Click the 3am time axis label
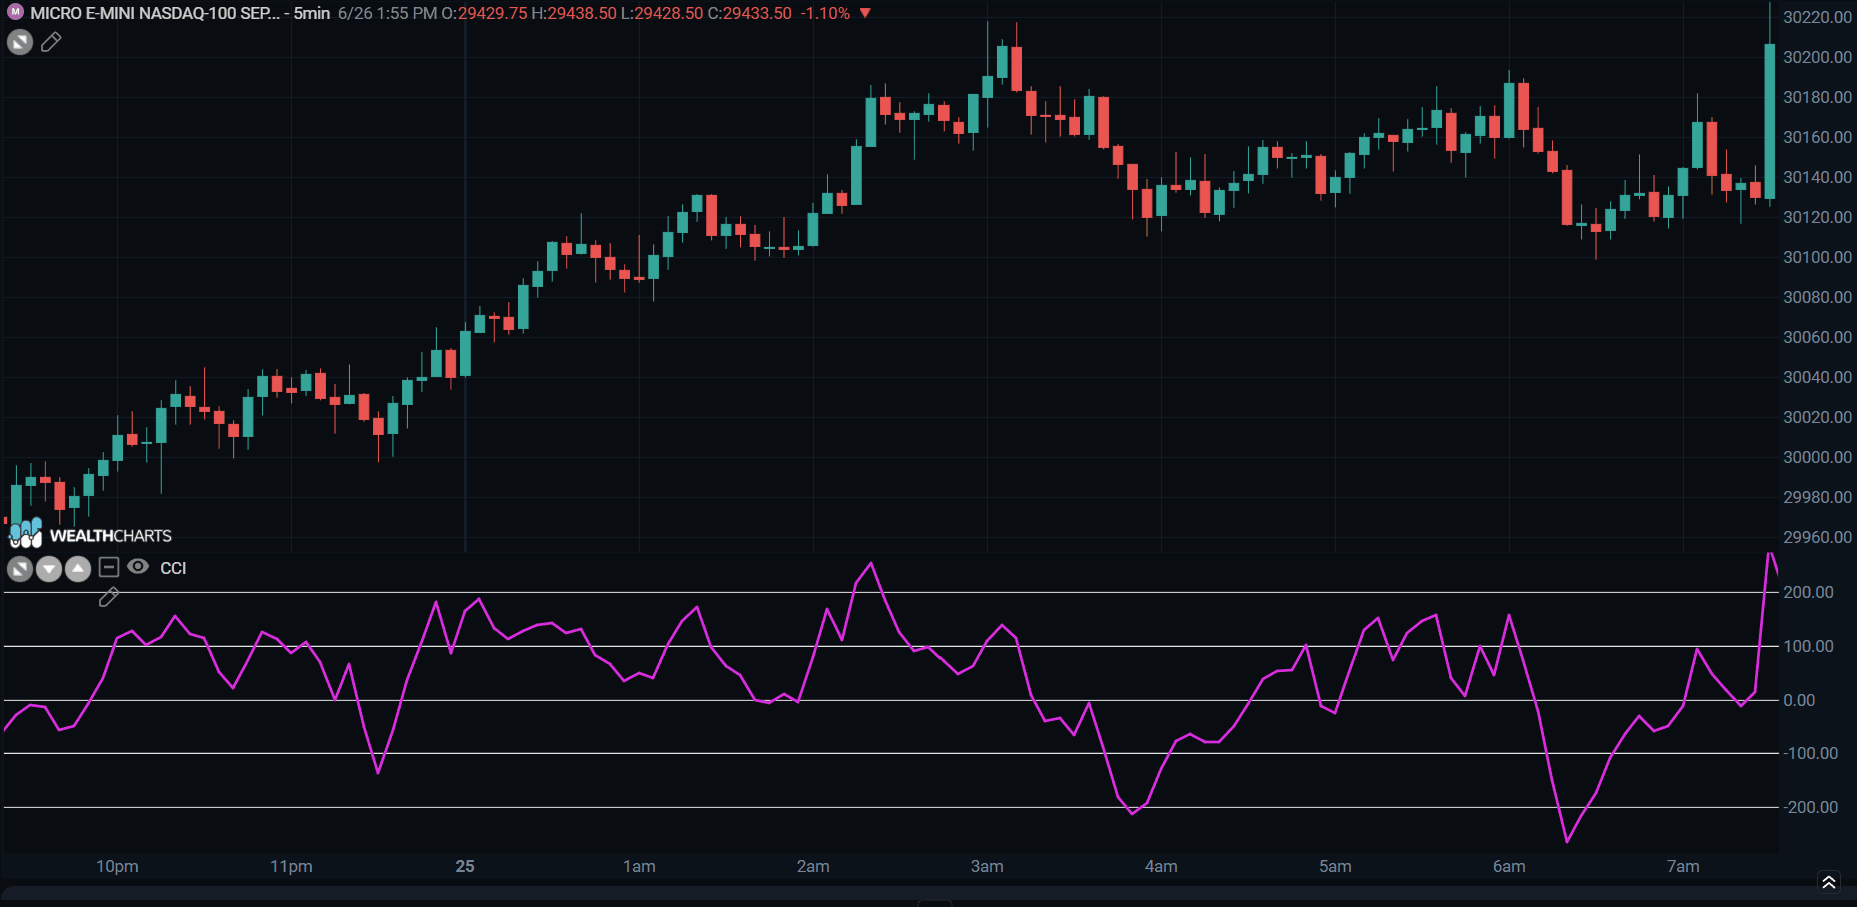 pyautogui.click(x=987, y=866)
